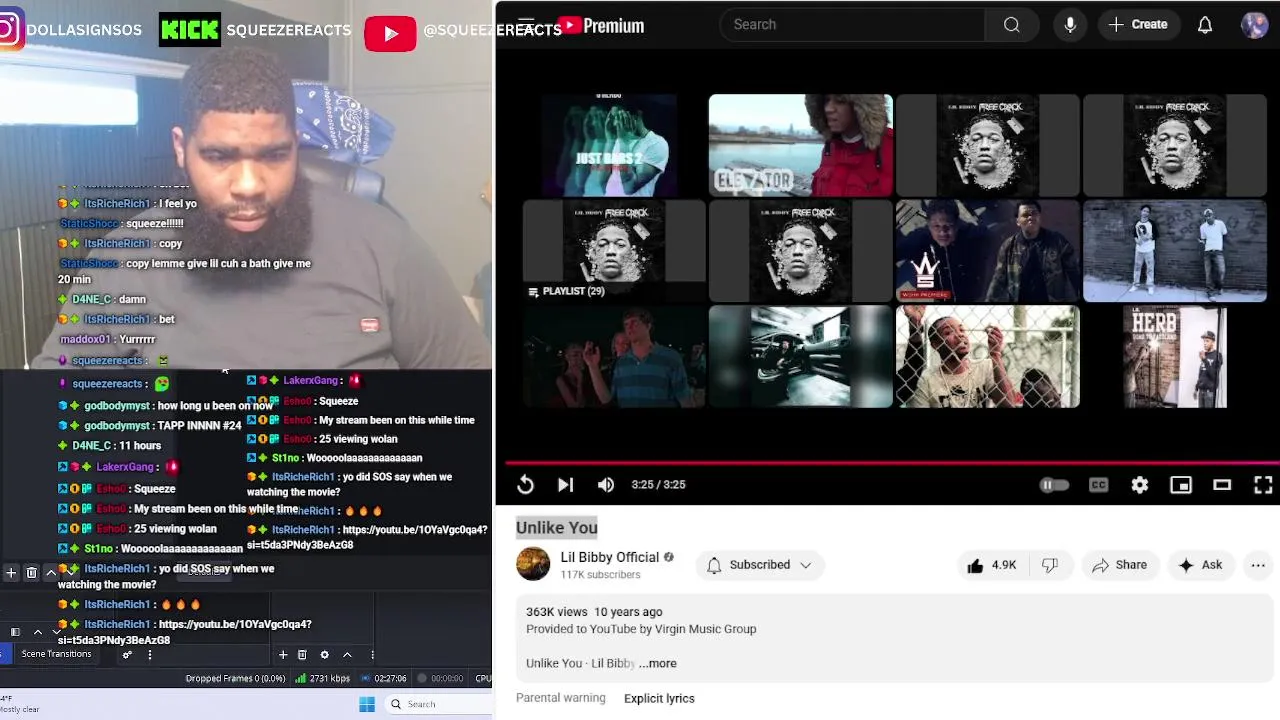Click the 02:27:06 stream timer
Image resolution: width=1280 pixels, height=720 pixels.
point(383,678)
